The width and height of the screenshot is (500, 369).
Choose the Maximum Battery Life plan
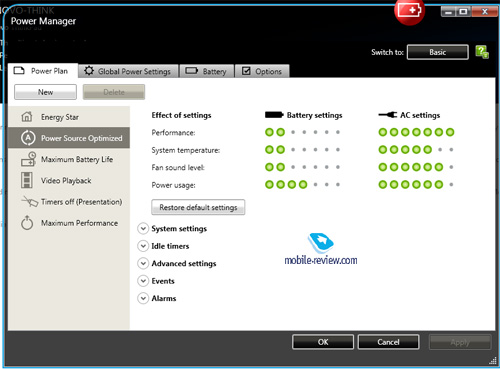(69, 159)
